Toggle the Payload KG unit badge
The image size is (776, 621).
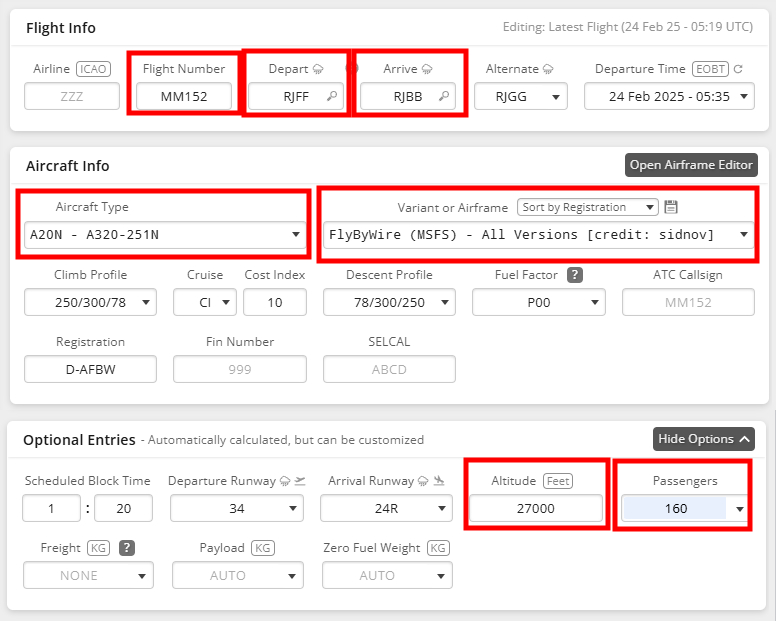pyautogui.click(x=263, y=548)
